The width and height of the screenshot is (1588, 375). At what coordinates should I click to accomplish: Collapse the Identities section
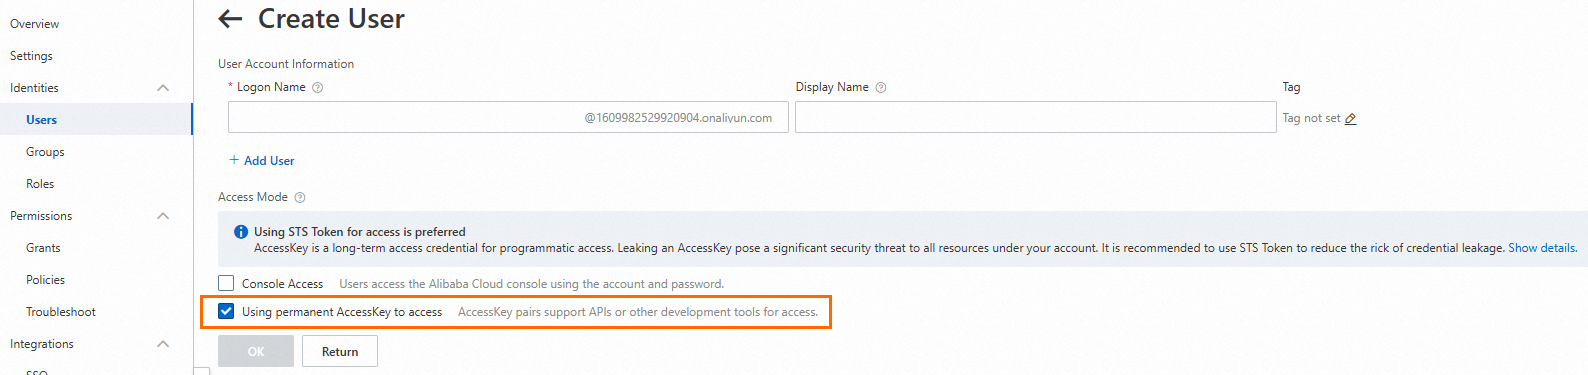pyautogui.click(x=163, y=88)
